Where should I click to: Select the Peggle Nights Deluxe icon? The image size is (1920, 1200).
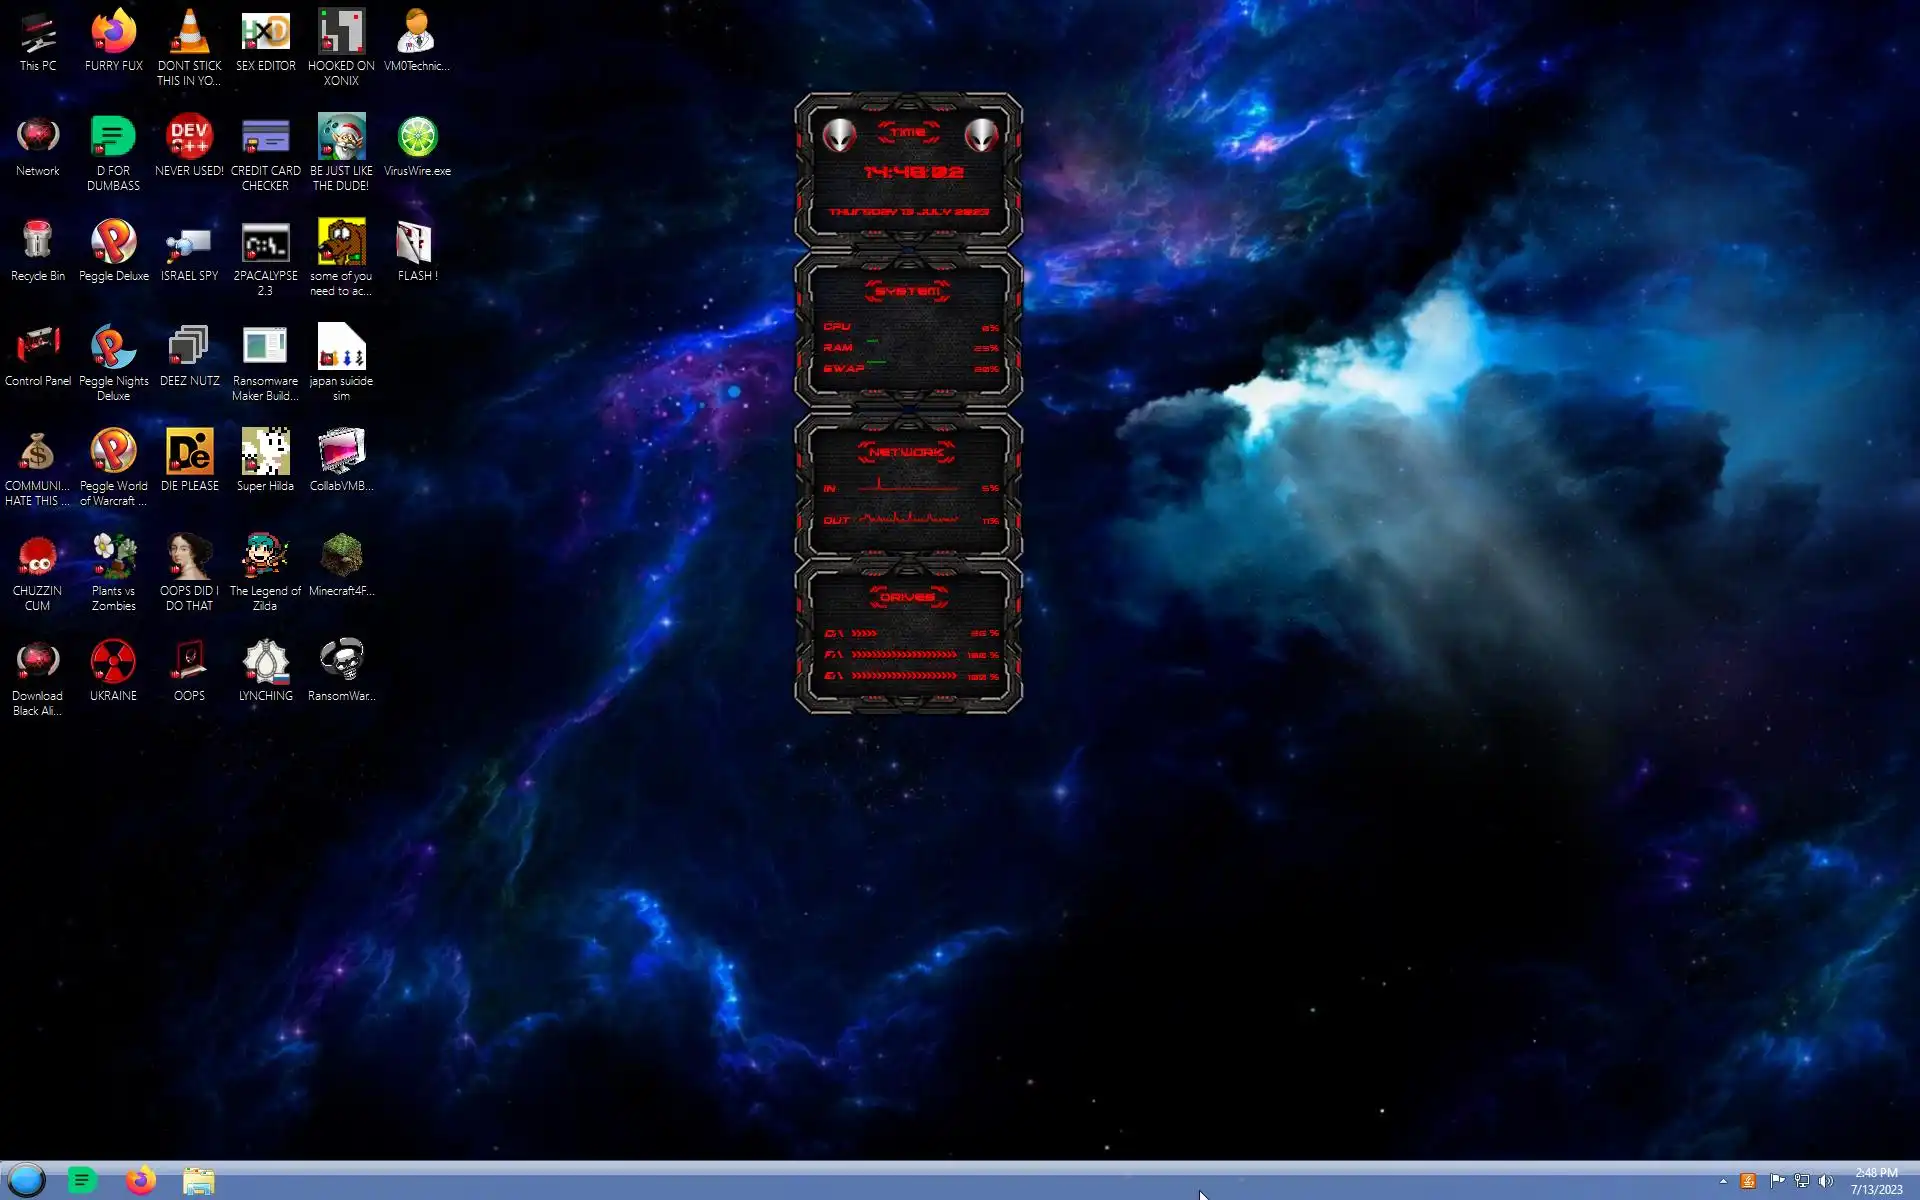[x=113, y=348]
